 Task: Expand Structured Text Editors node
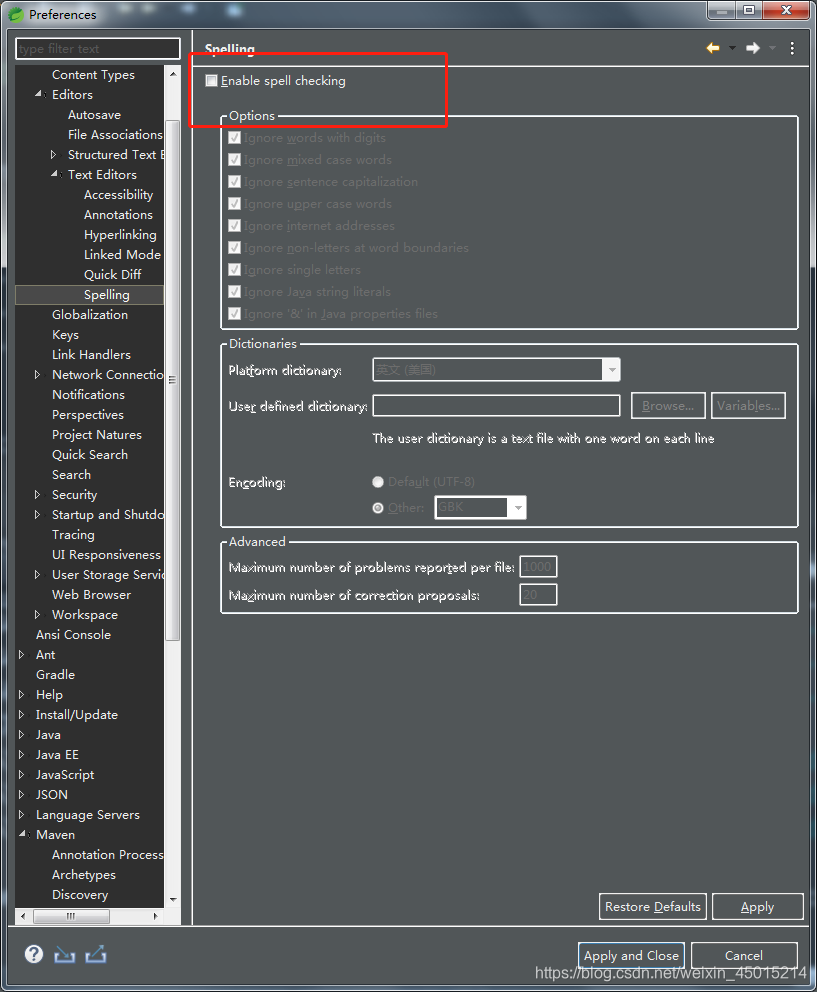(54, 154)
